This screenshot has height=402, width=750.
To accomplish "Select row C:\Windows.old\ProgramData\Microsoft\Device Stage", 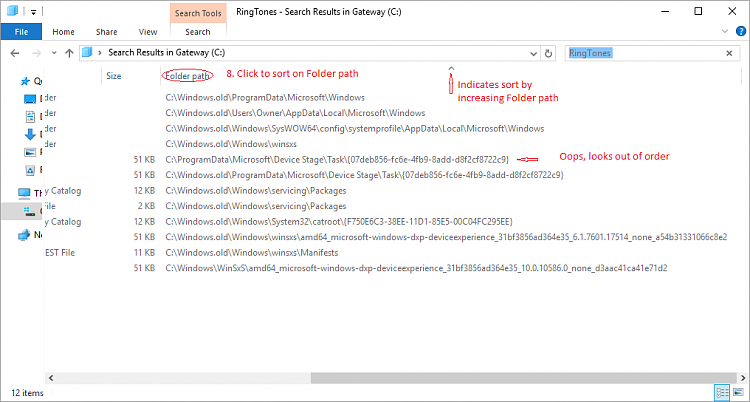I will [x=390, y=175].
